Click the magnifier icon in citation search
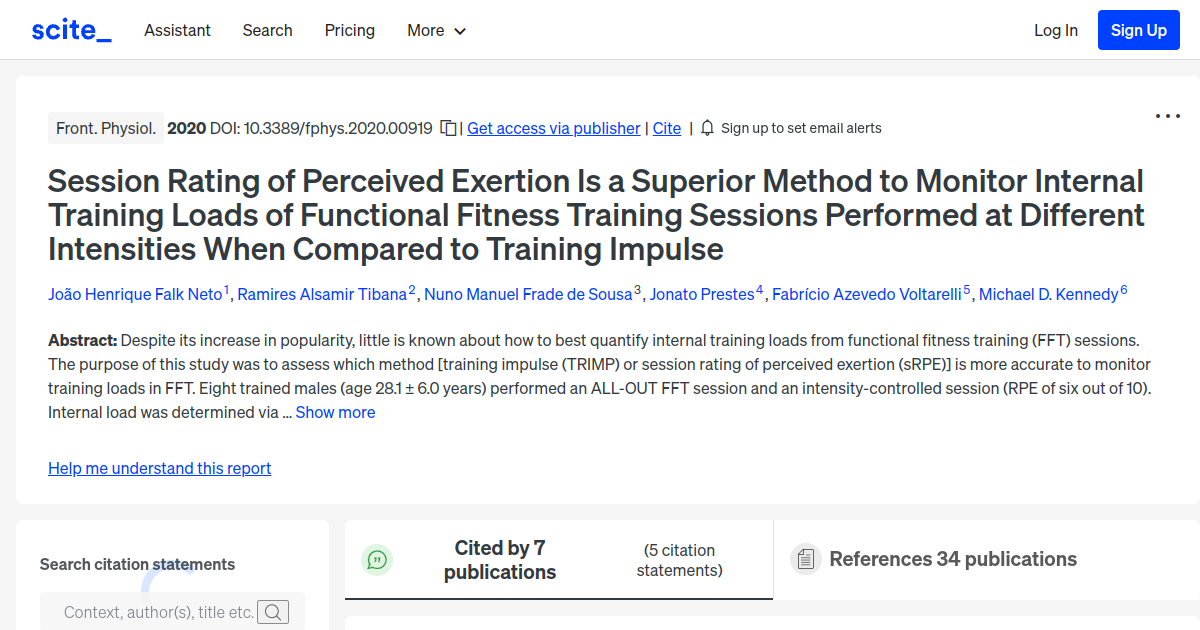The image size is (1200, 630). pos(273,611)
